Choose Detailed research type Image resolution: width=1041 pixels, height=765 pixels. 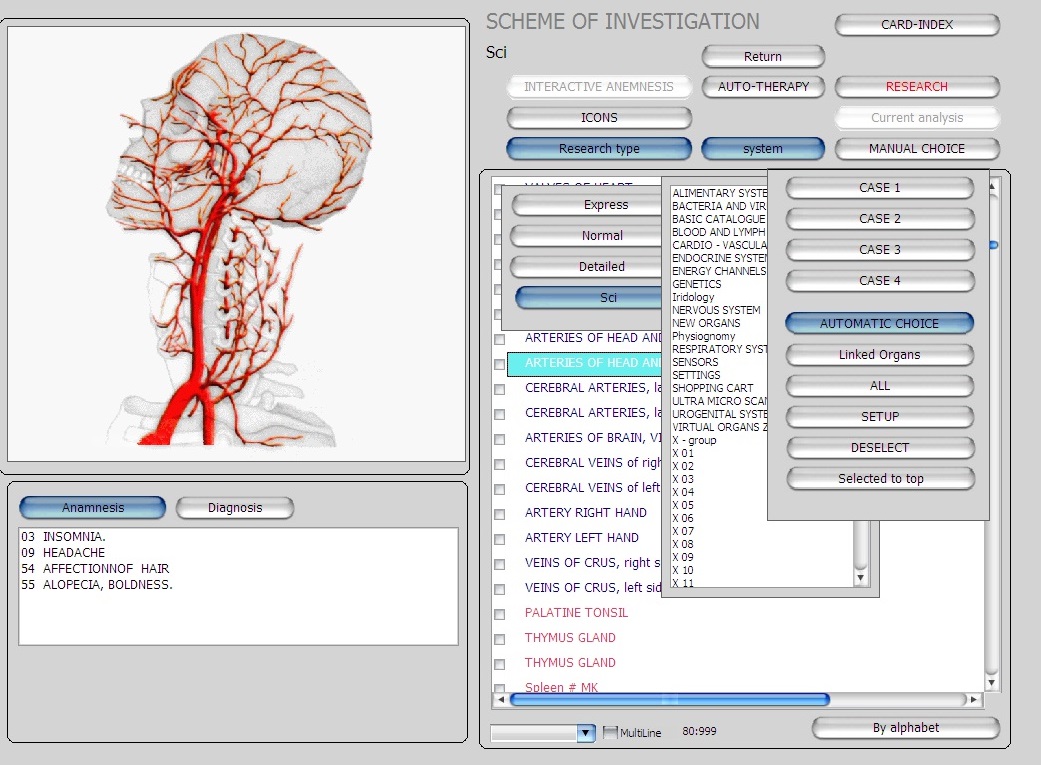(601, 267)
